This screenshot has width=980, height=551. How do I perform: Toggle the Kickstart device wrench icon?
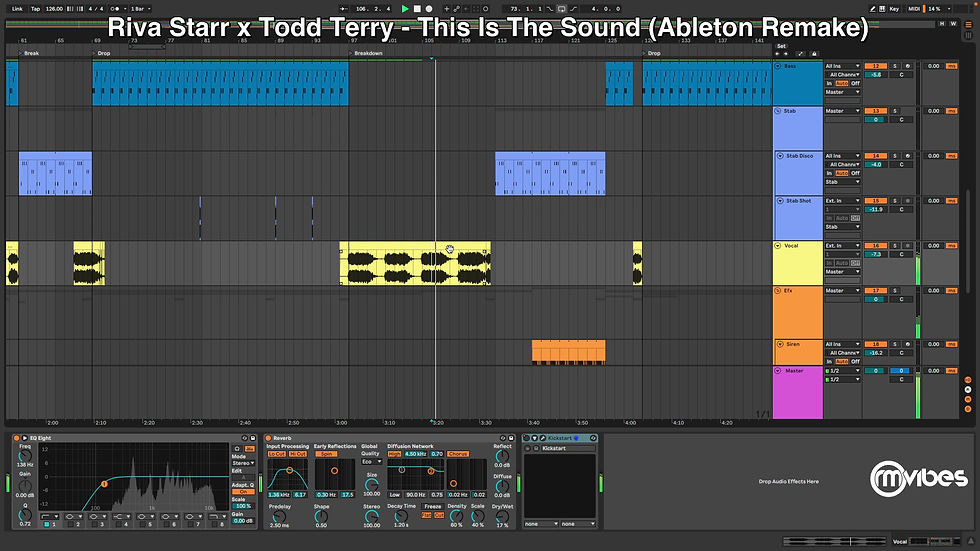pos(543,439)
